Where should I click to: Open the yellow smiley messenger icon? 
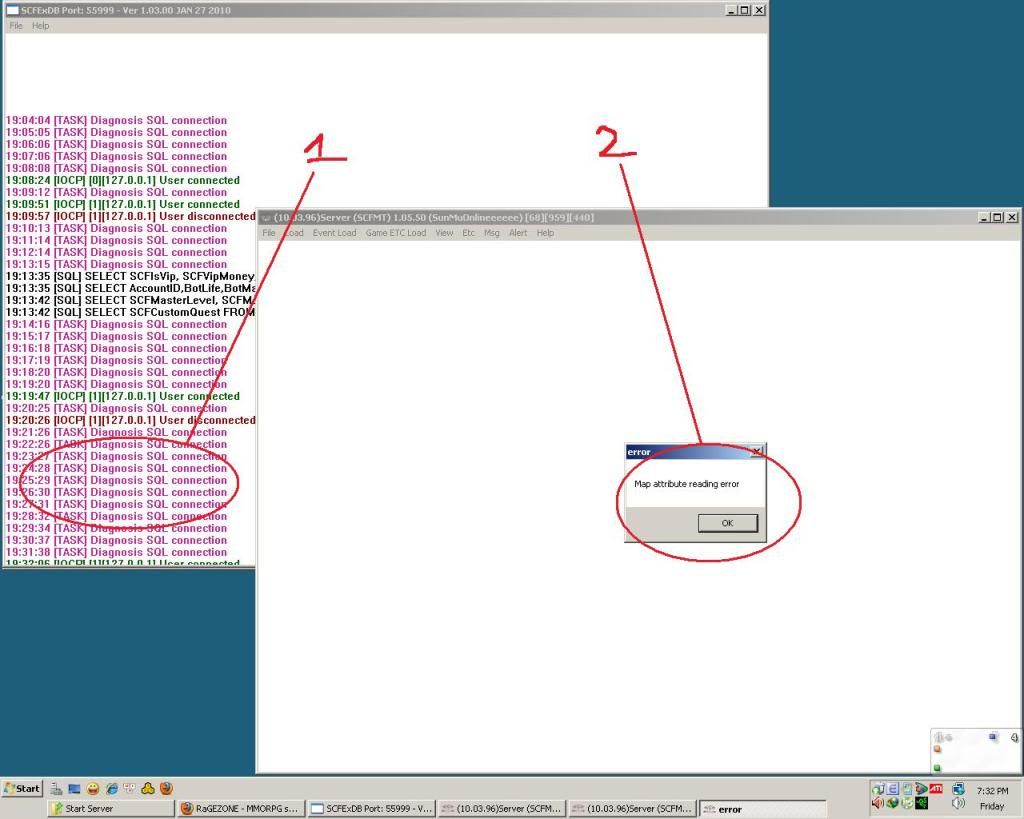pos(93,789)
